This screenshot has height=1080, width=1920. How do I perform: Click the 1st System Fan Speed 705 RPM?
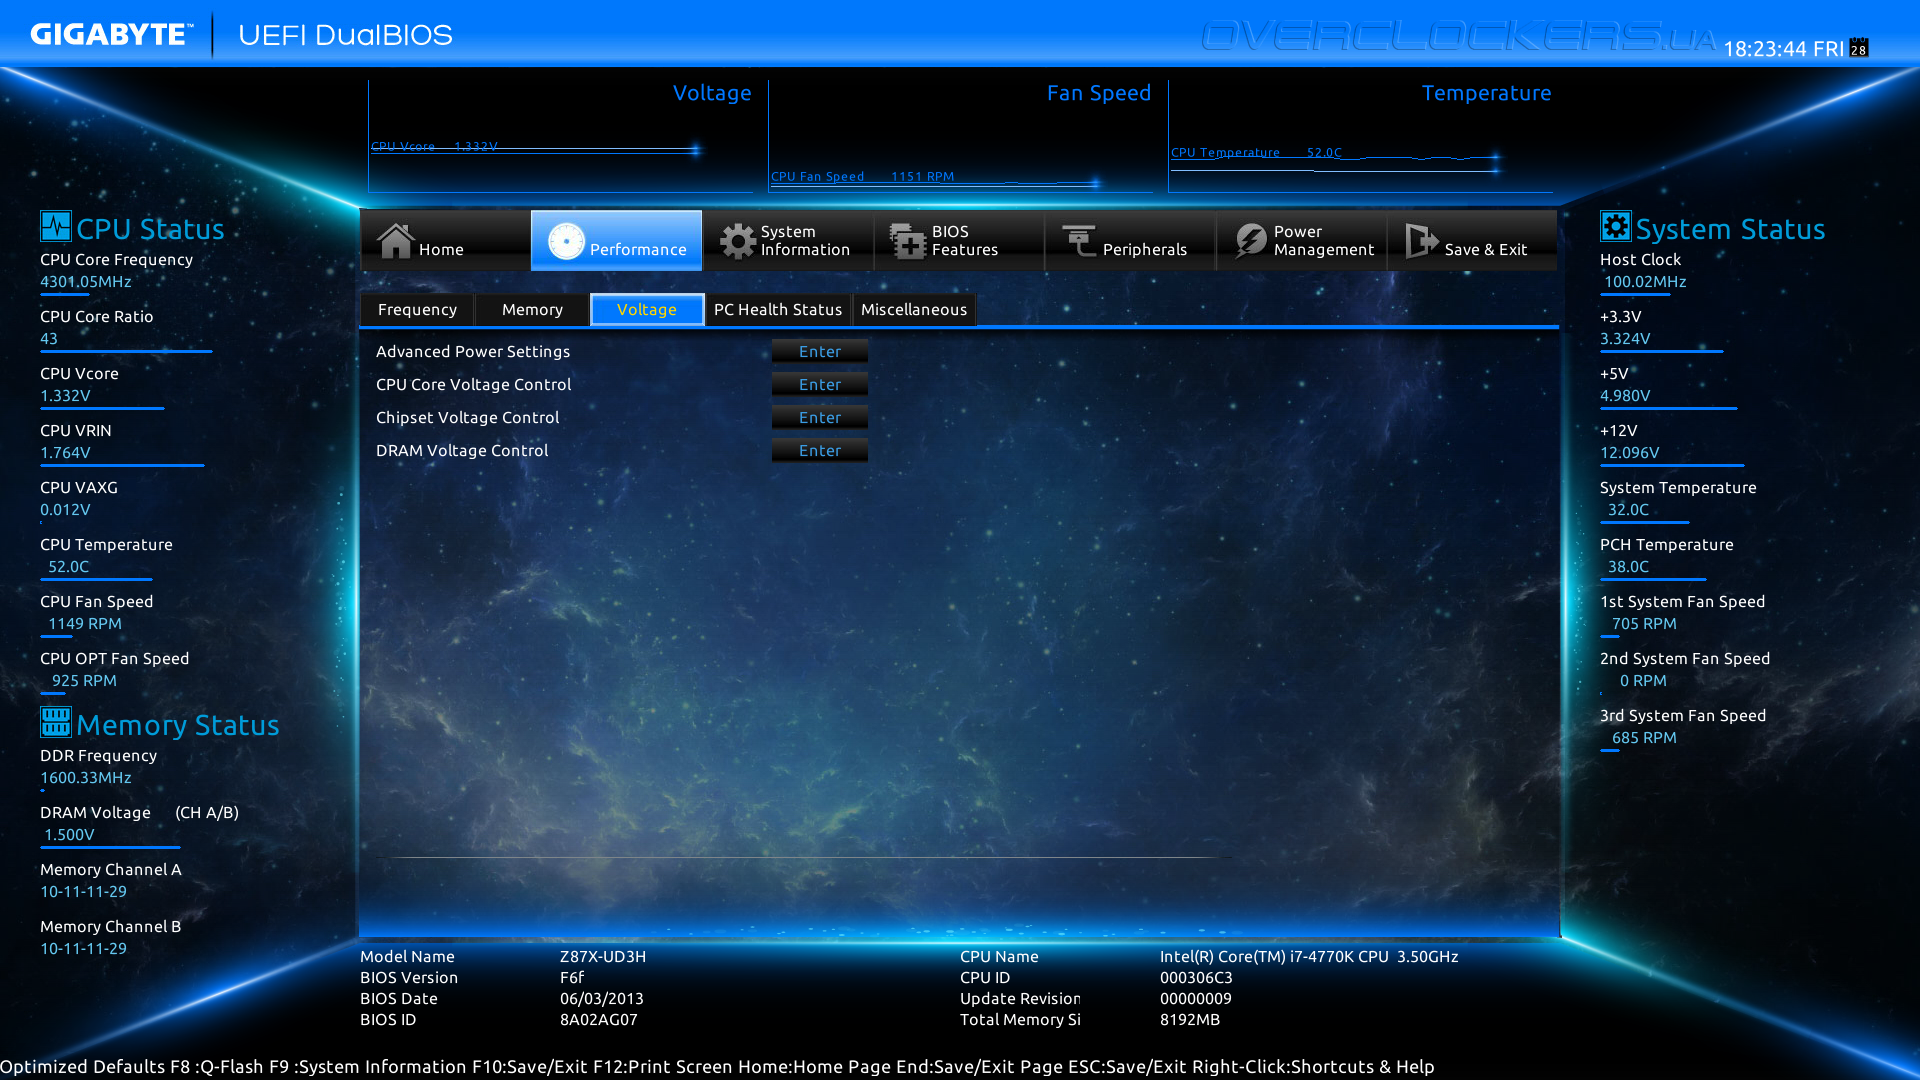click(1644, 623)
